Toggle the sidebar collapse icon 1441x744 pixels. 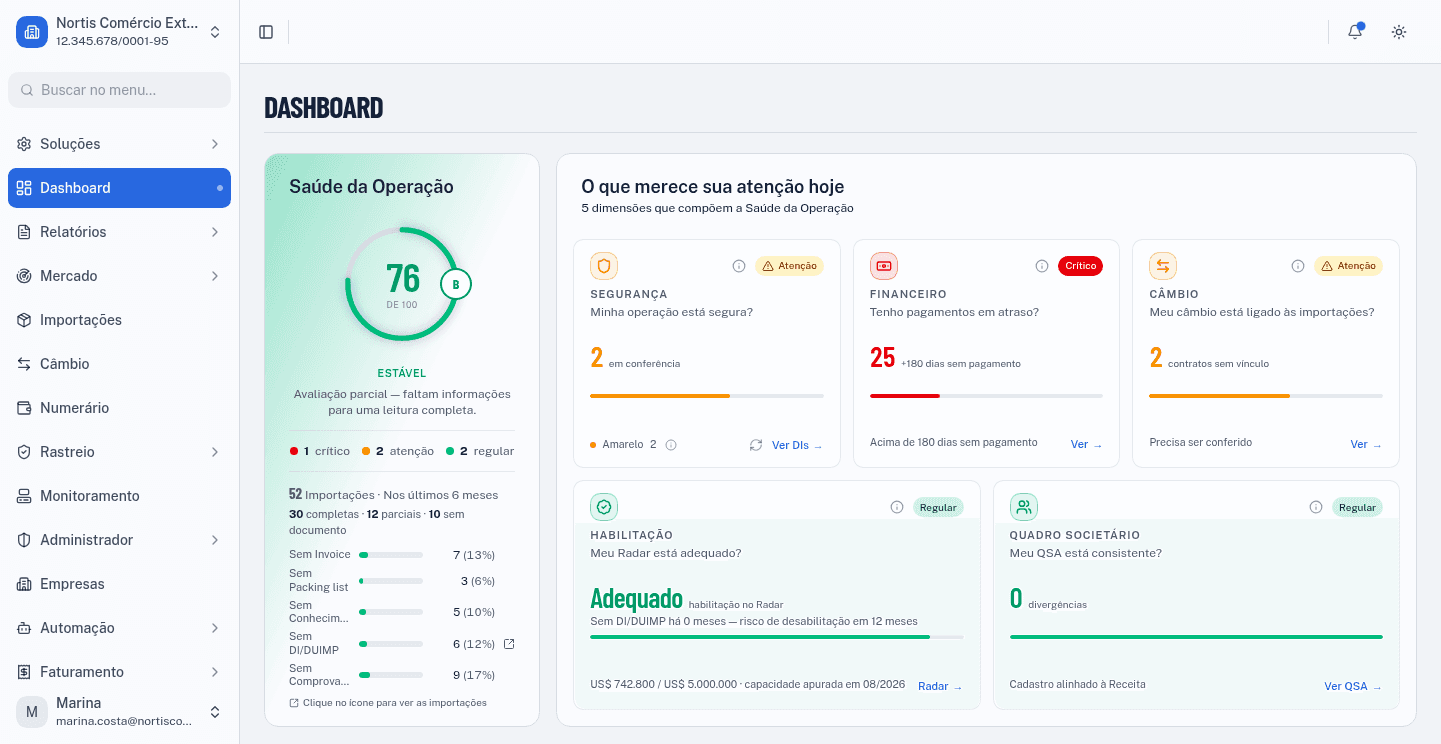pos(266,32)
